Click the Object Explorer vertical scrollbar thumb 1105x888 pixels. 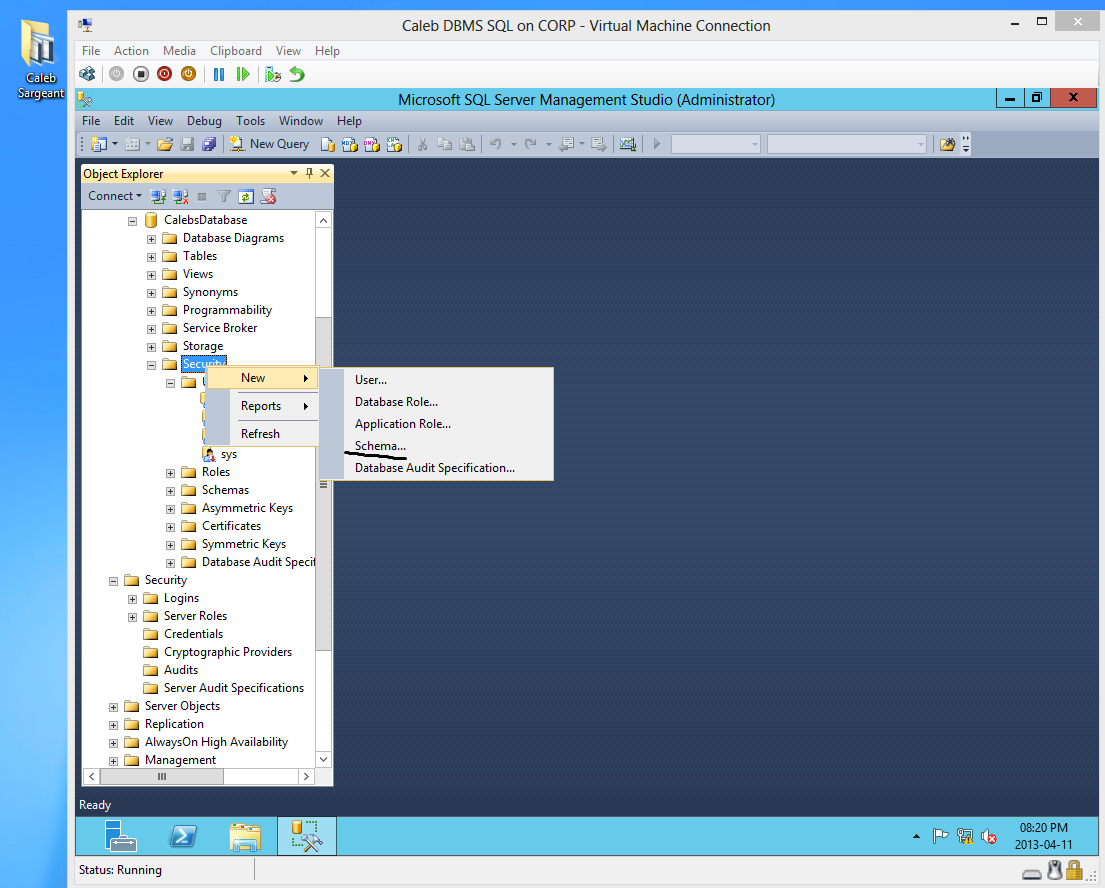[323, 483]
